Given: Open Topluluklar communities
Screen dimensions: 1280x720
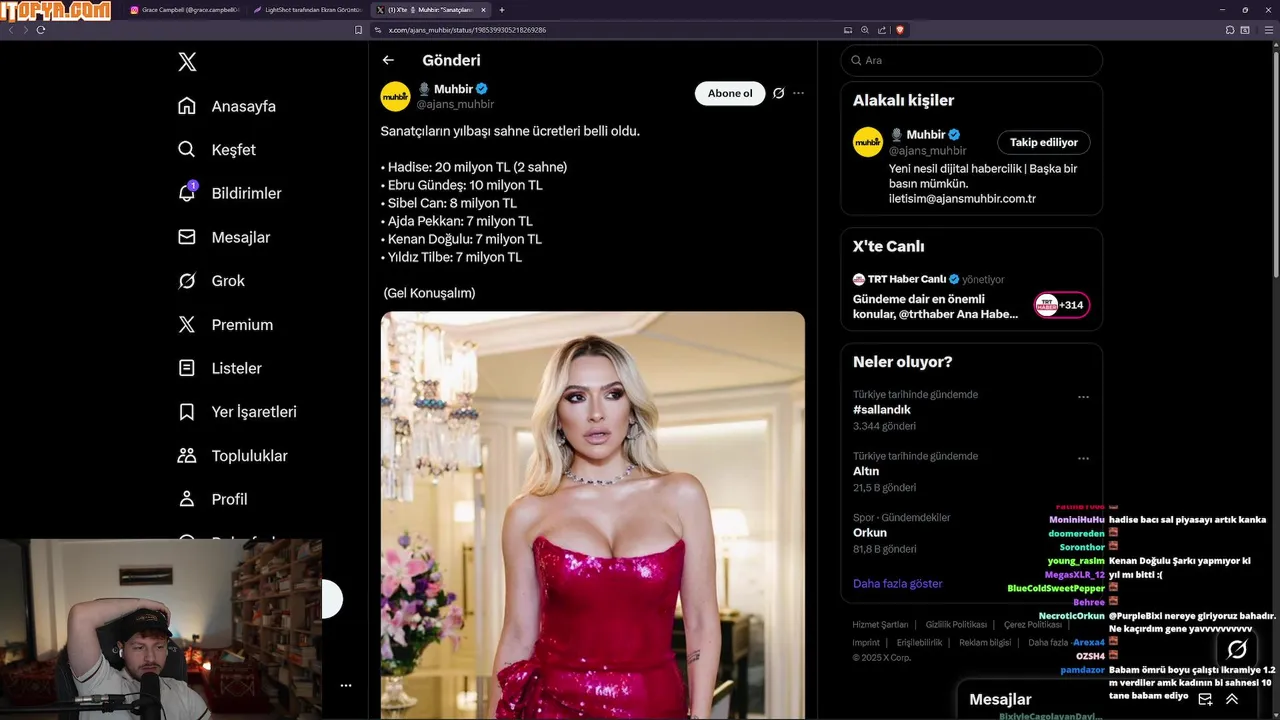Looking at the screenshot, I should point(232,456).
